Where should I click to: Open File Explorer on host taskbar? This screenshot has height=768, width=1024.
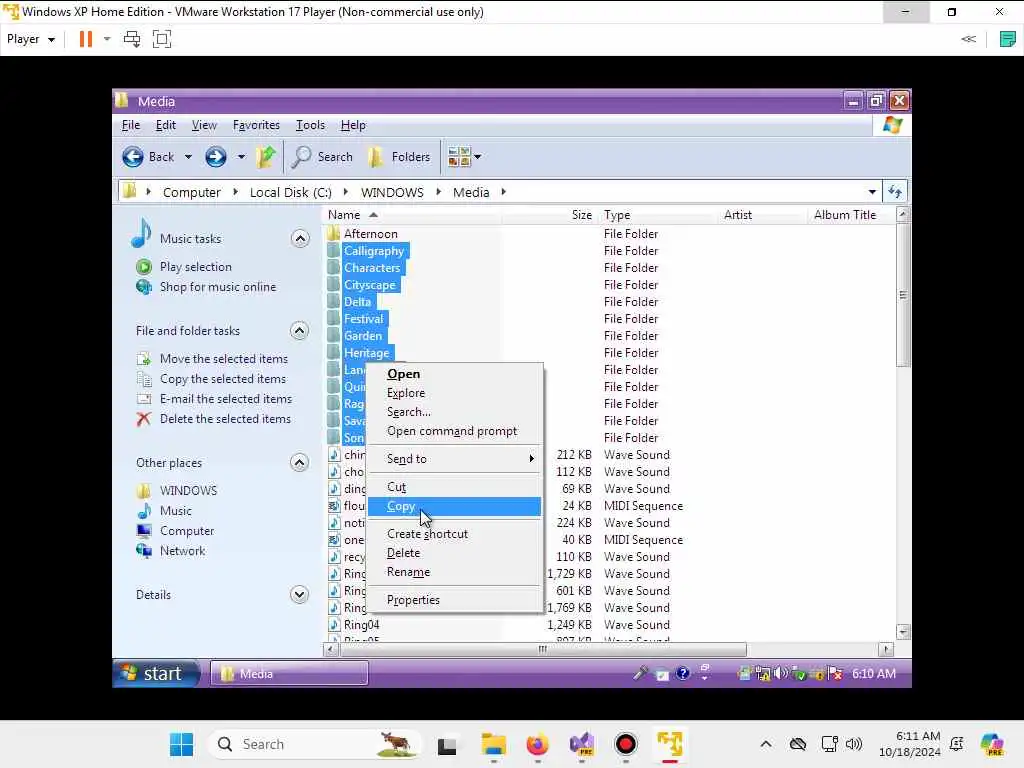tap(494, 744)
